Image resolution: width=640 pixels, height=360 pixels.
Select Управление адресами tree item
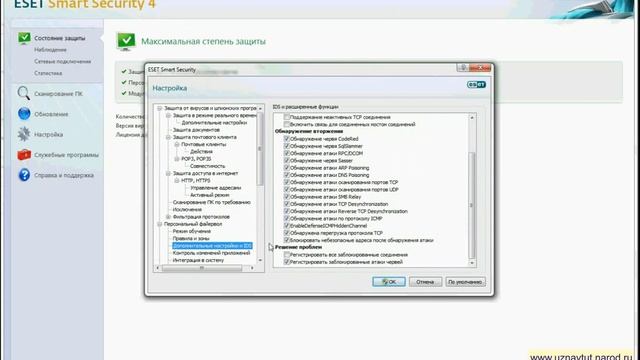point(216,188)
